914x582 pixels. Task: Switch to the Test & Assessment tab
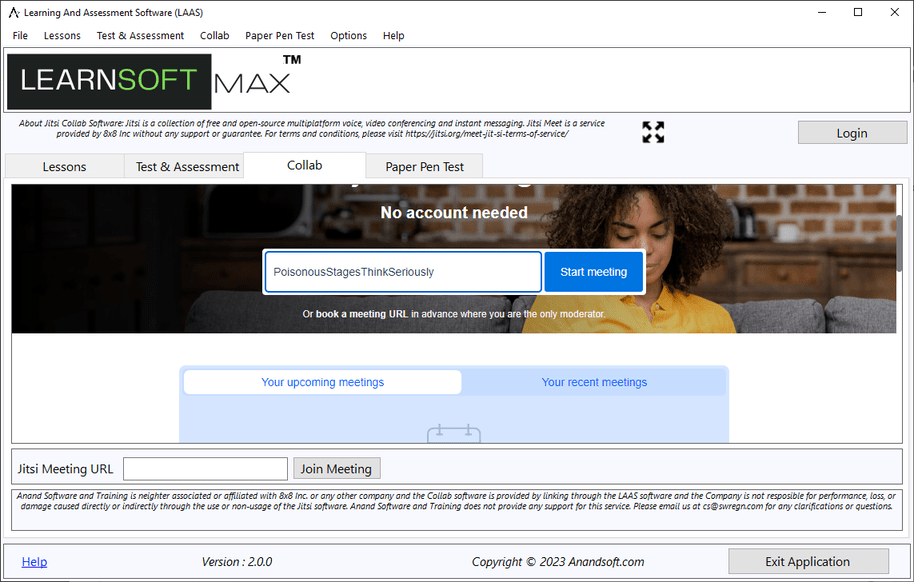pyautogui.click(x=187, y=167)
